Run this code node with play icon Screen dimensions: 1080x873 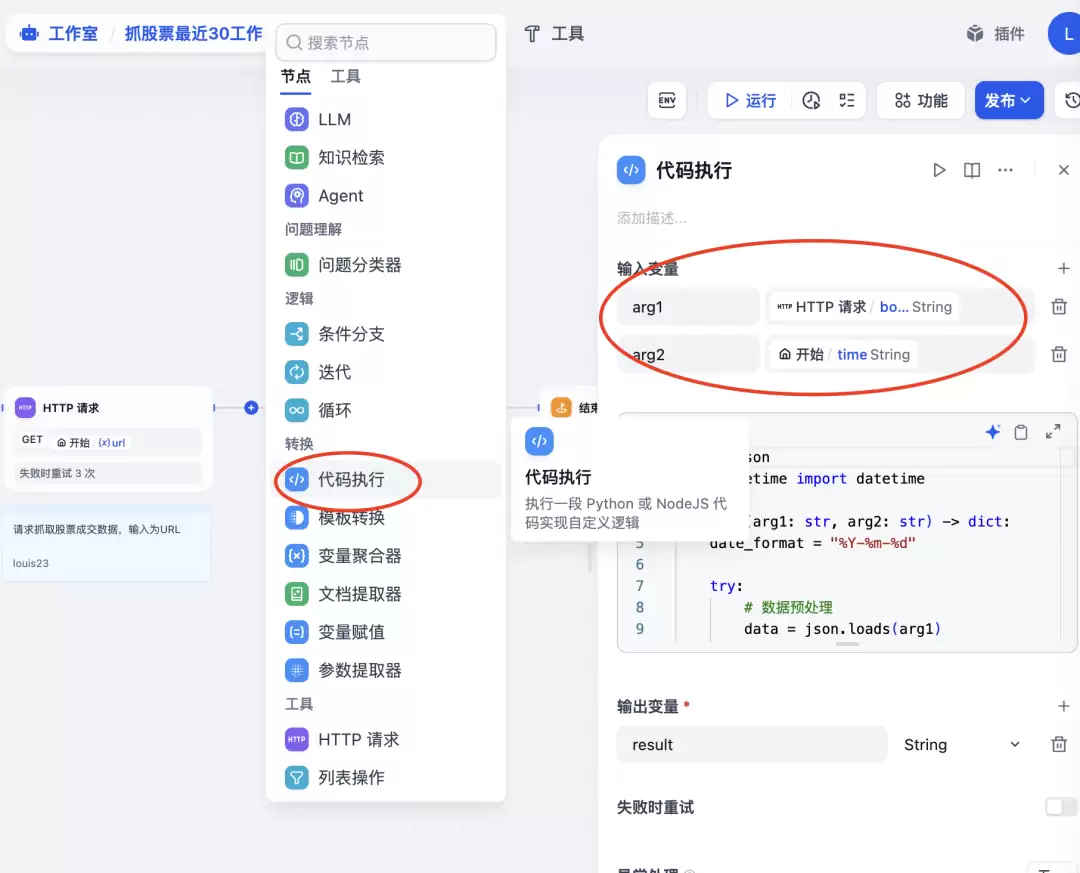[939, 170]
